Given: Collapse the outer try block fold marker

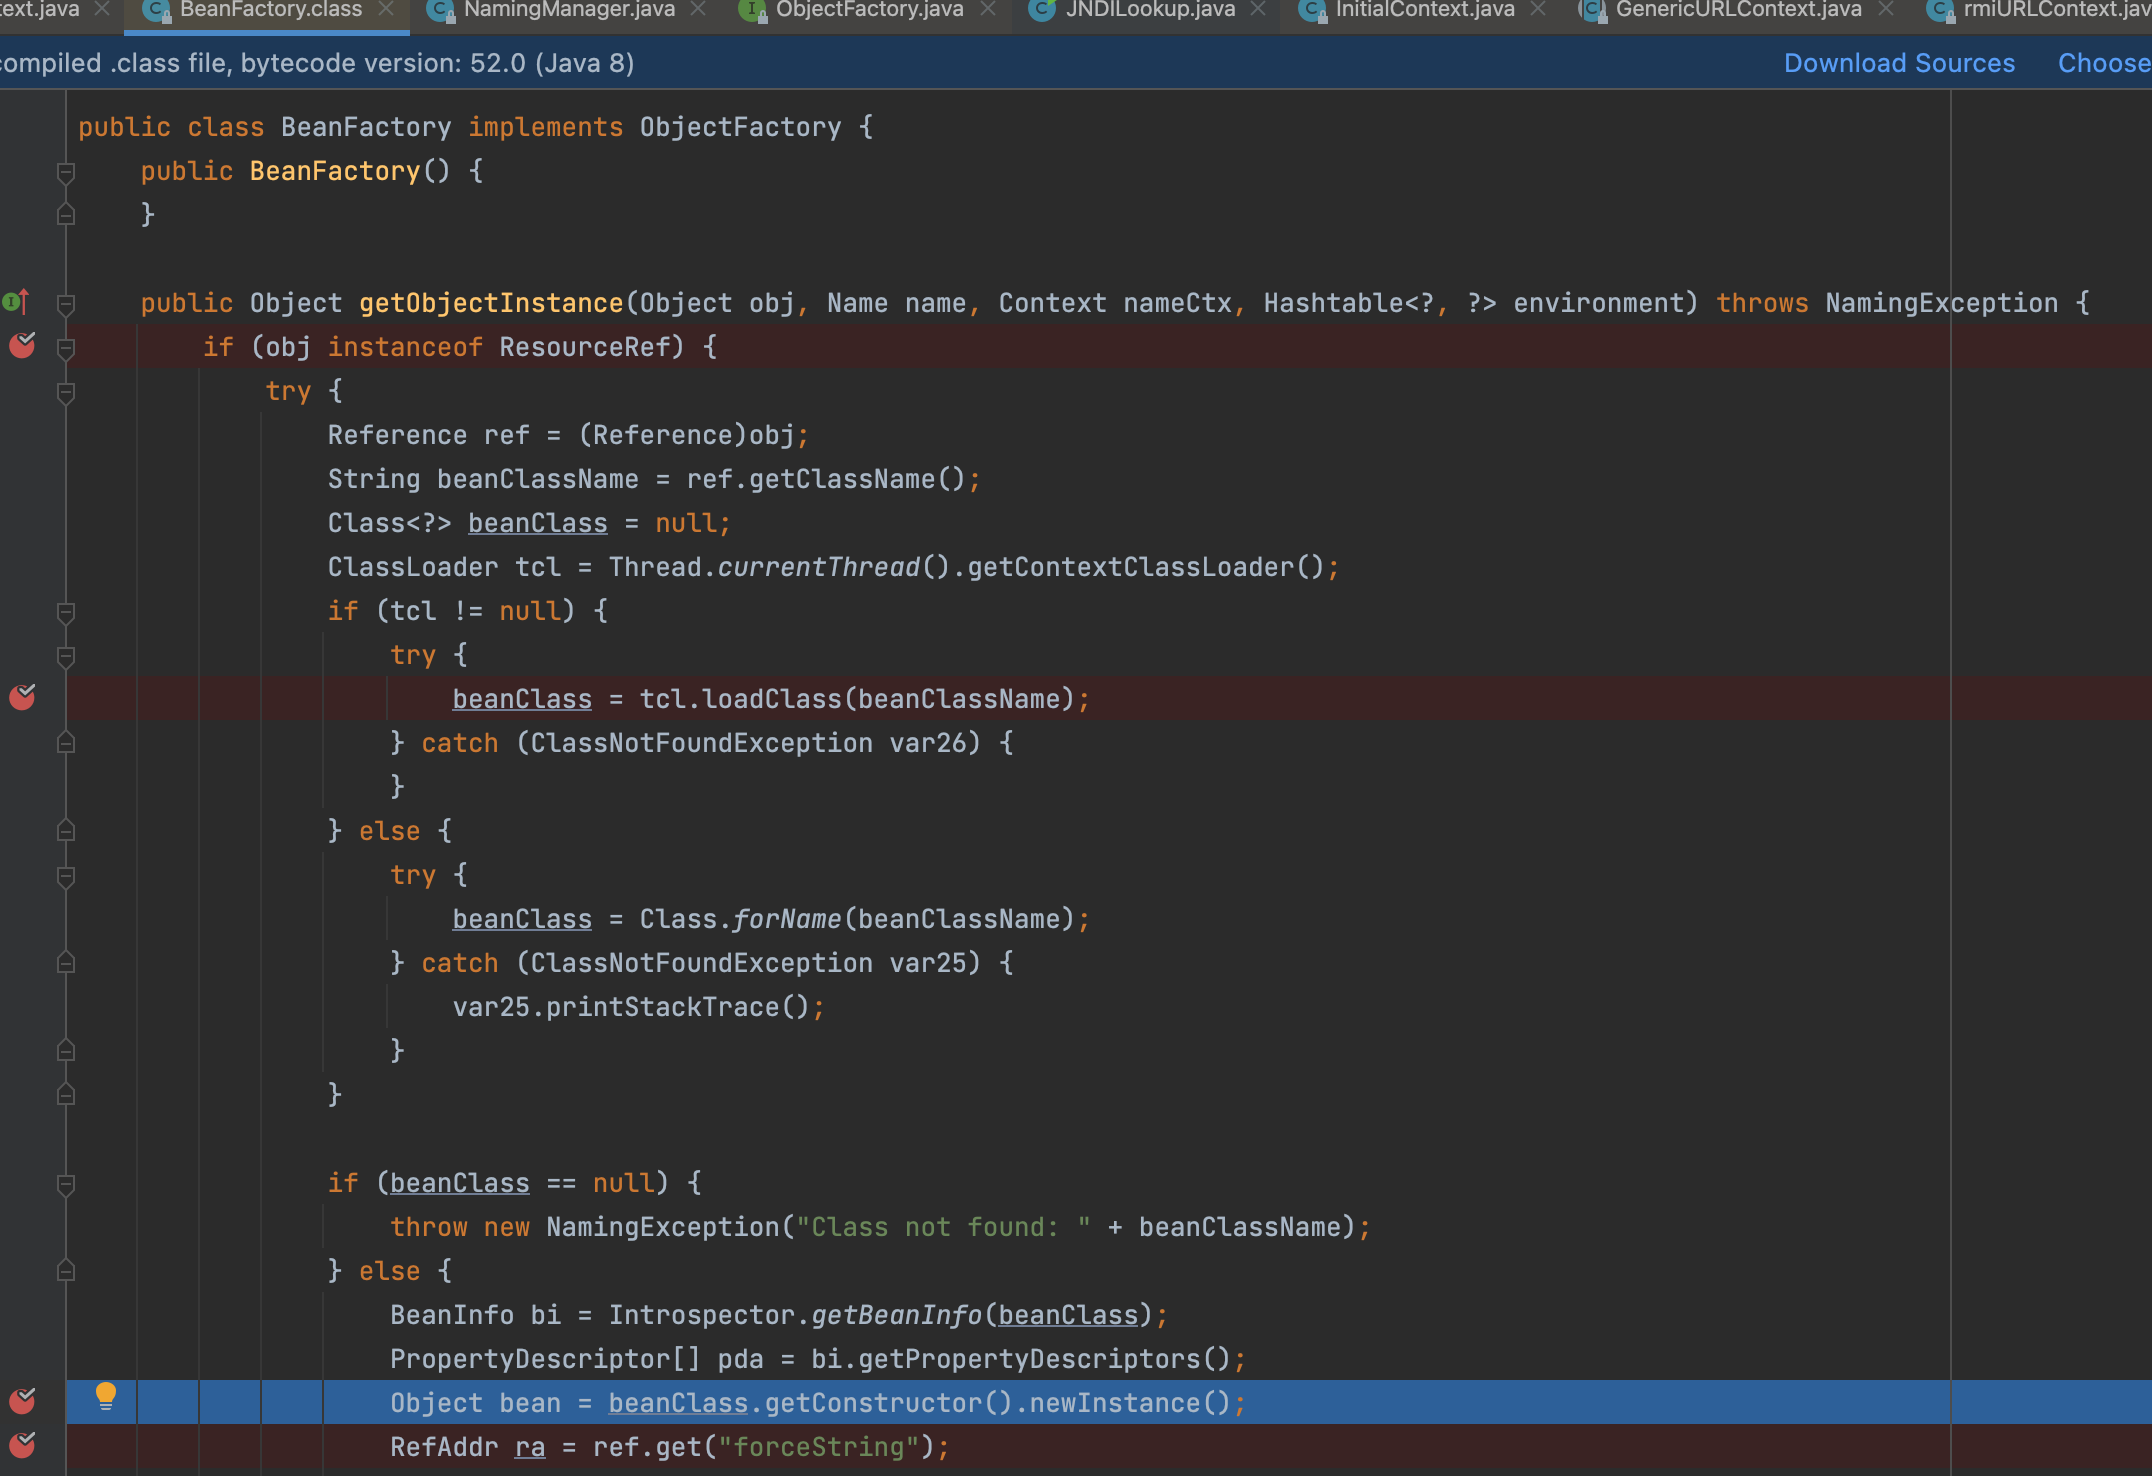Looking at the screenshot, I should pyautogui.click(x=66, y=392).
